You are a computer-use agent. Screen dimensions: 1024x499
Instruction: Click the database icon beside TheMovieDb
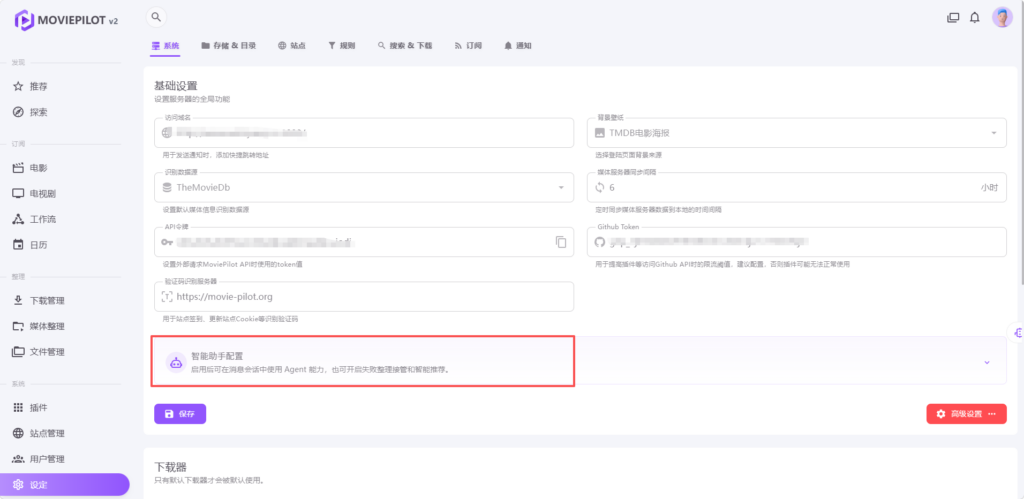(x=167, y=187)
